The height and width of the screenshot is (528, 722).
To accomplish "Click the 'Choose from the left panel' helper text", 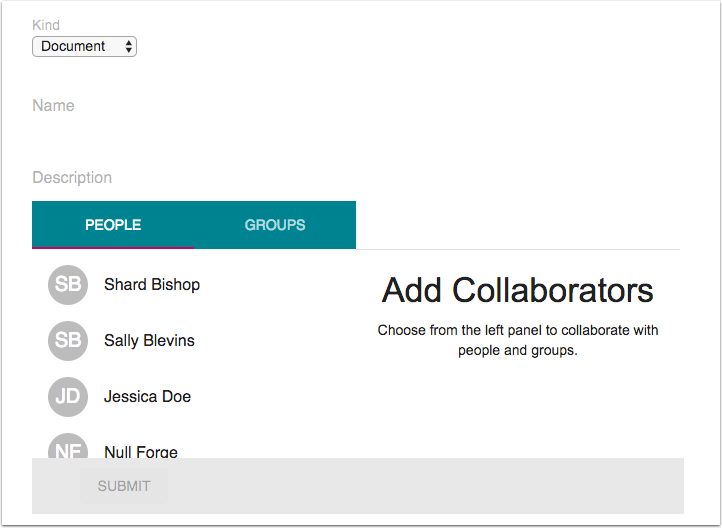I will (518, 340).
